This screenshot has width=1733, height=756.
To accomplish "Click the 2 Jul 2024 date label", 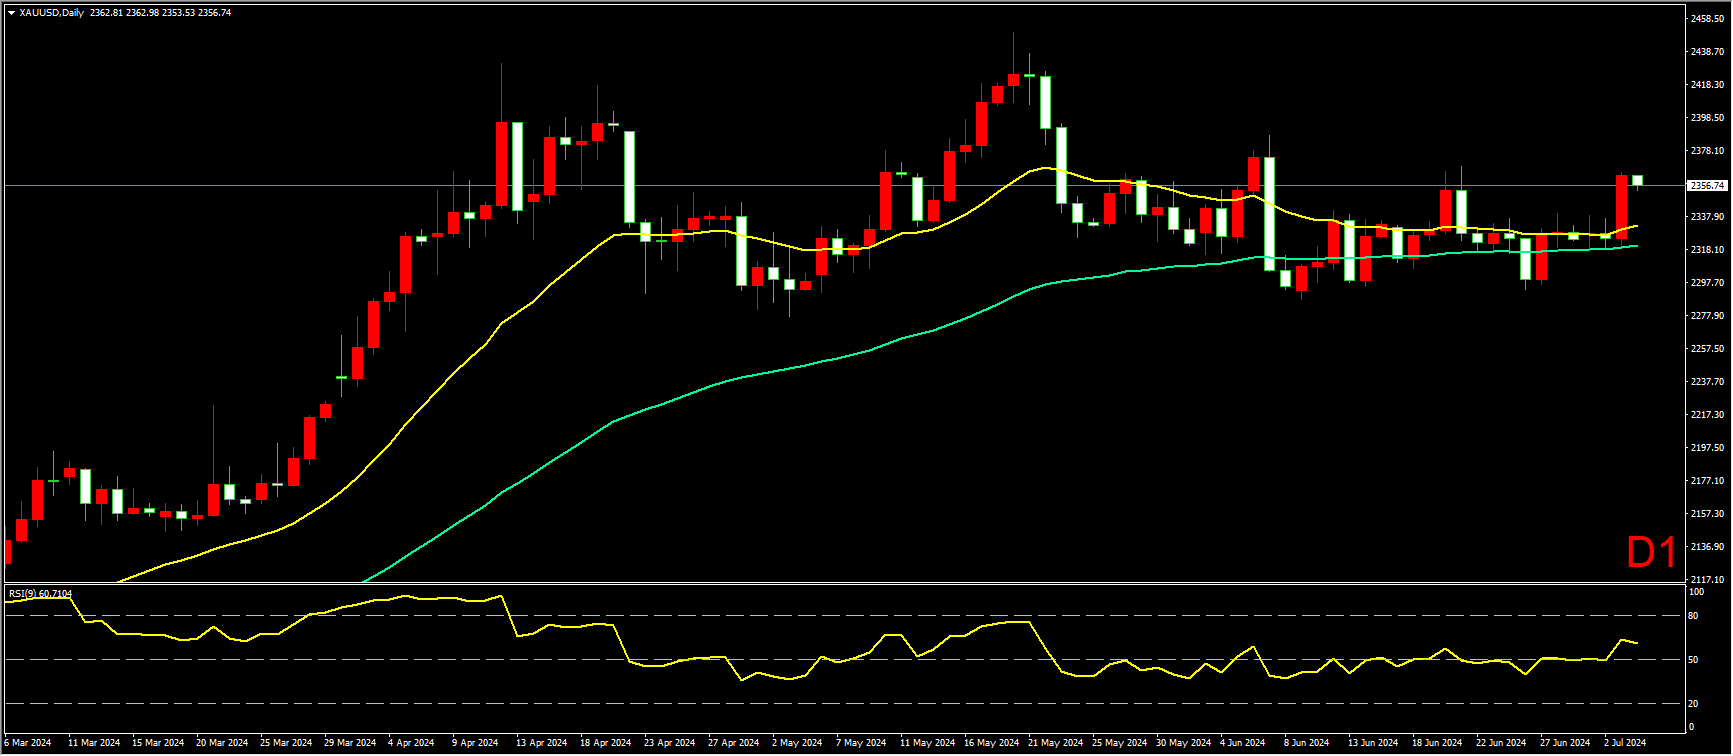I will coord(1625,743).
